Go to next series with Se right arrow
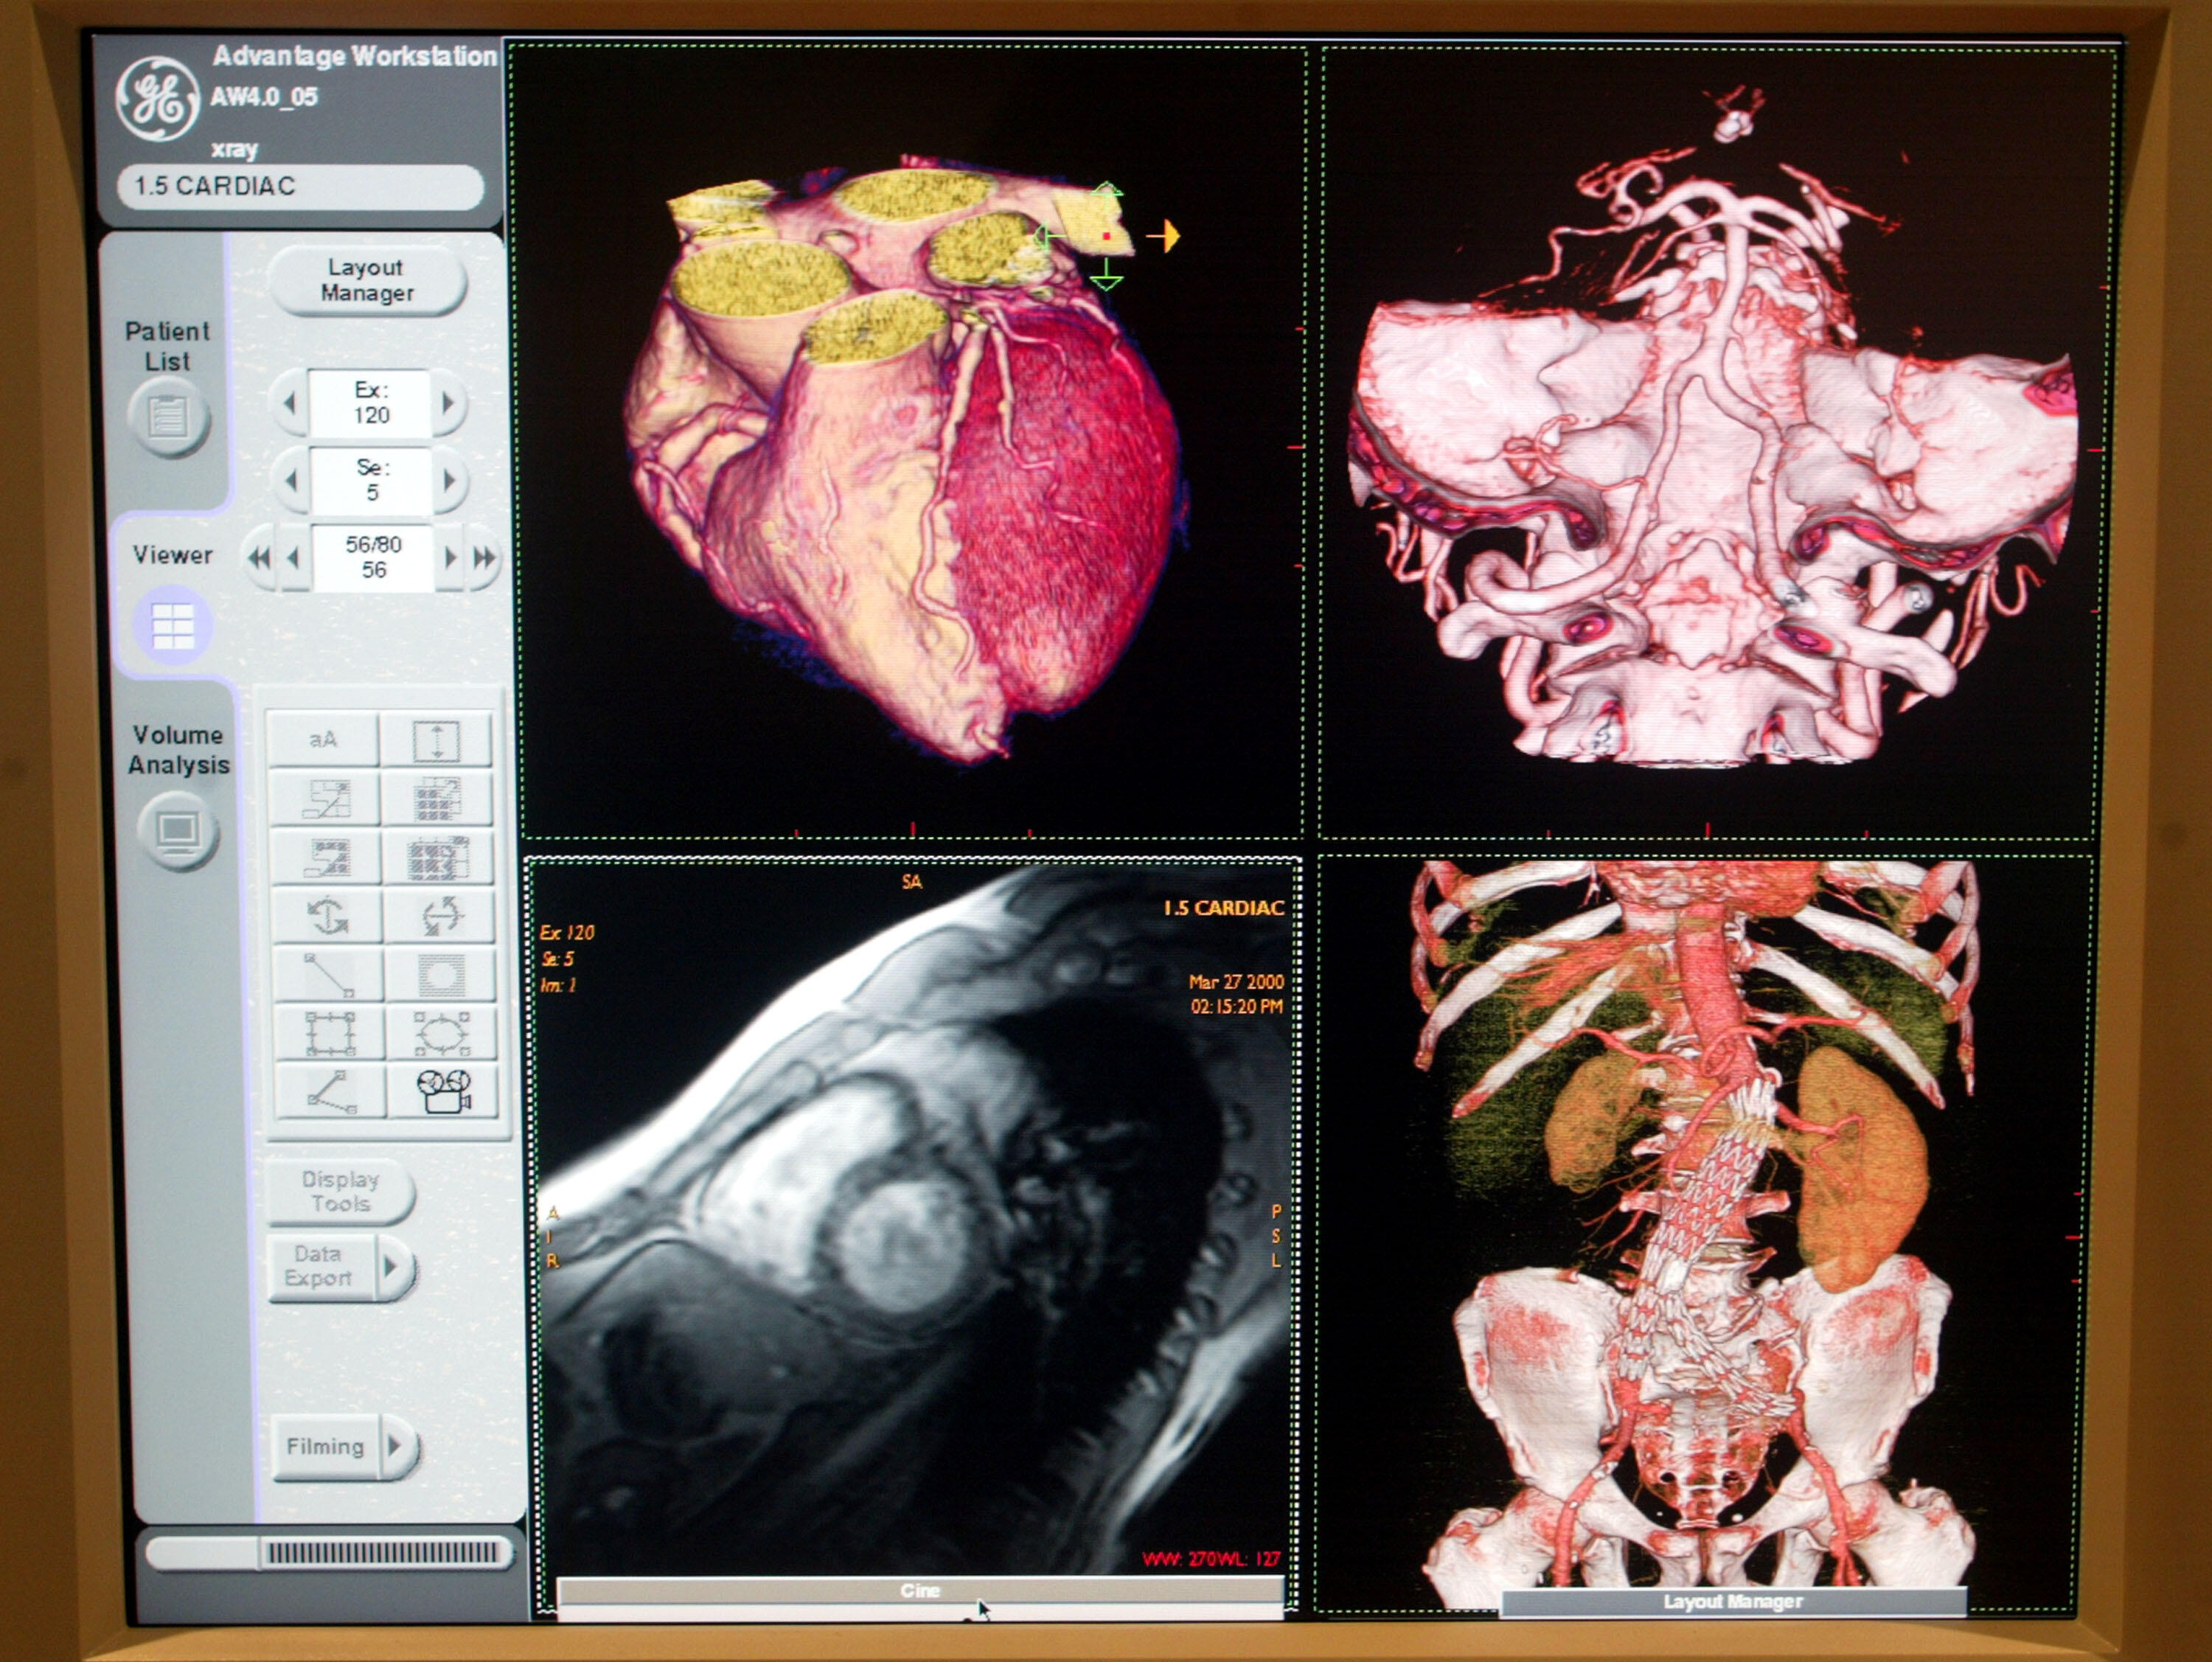The image size is (2212, 1662). (x=450, y=481)
